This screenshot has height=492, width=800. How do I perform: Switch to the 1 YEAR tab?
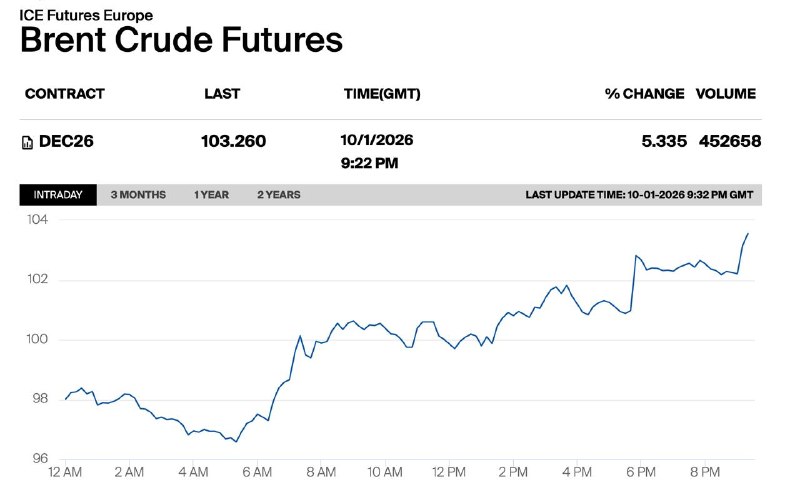click(212, 195)
